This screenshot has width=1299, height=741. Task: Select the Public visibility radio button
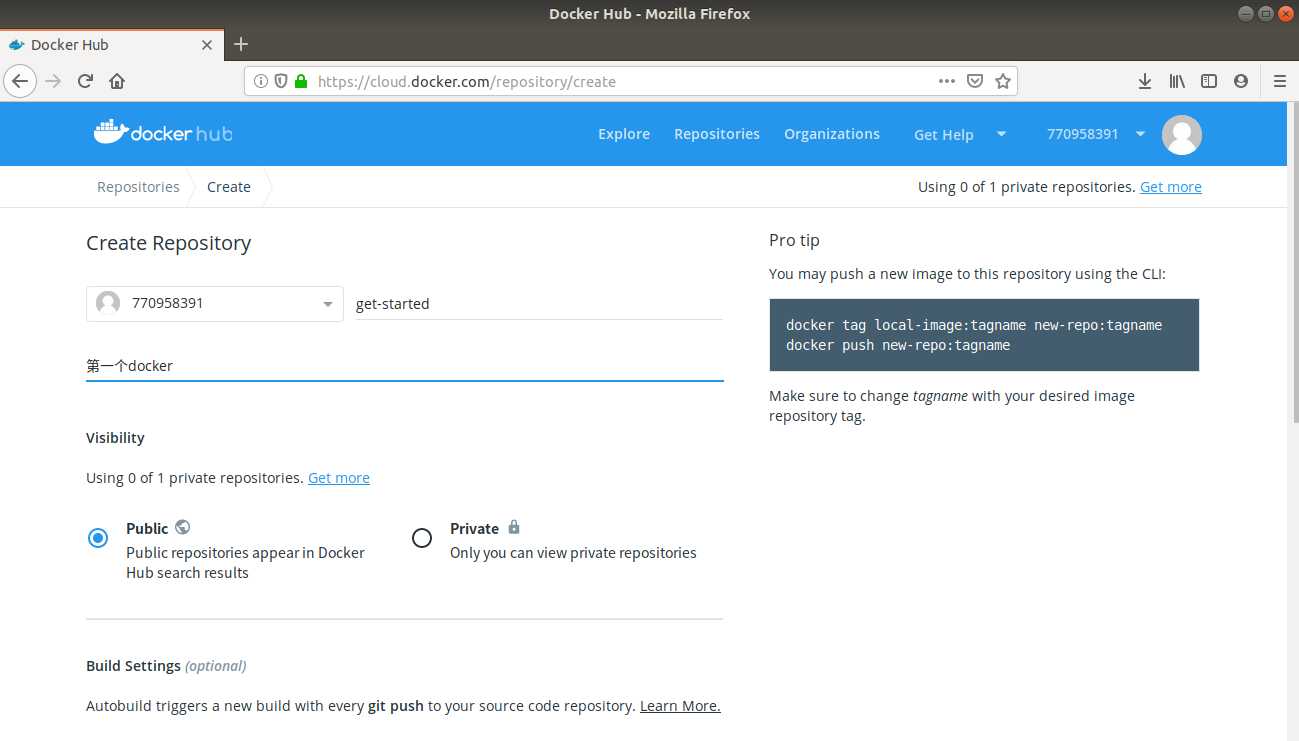pyautogui.click(x=98, y=538)
